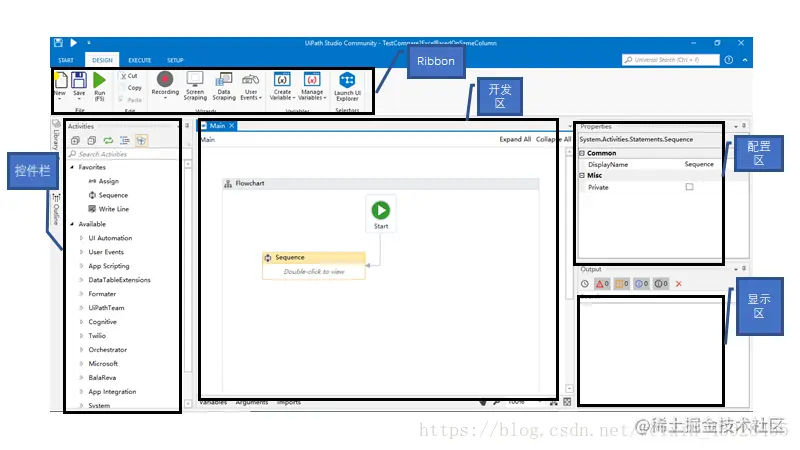Viewport: 800px width, 450px height.
Task: Click the tree view icon in Activities toolbar
Action: 124,140
